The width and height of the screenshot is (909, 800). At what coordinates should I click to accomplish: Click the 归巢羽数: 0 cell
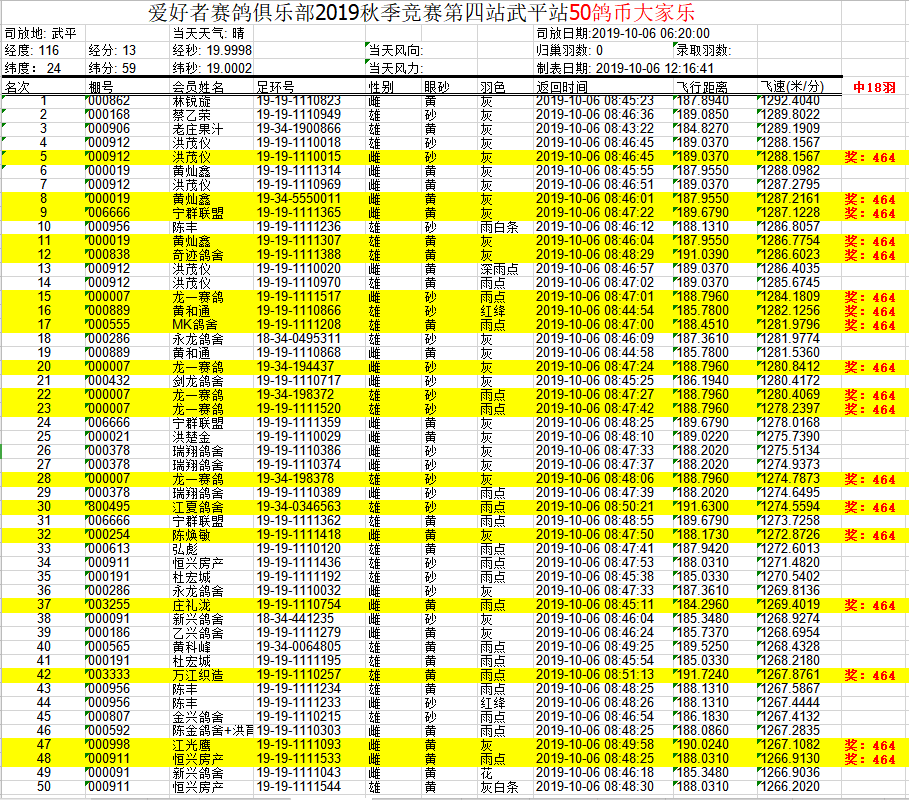pos(569,50)
